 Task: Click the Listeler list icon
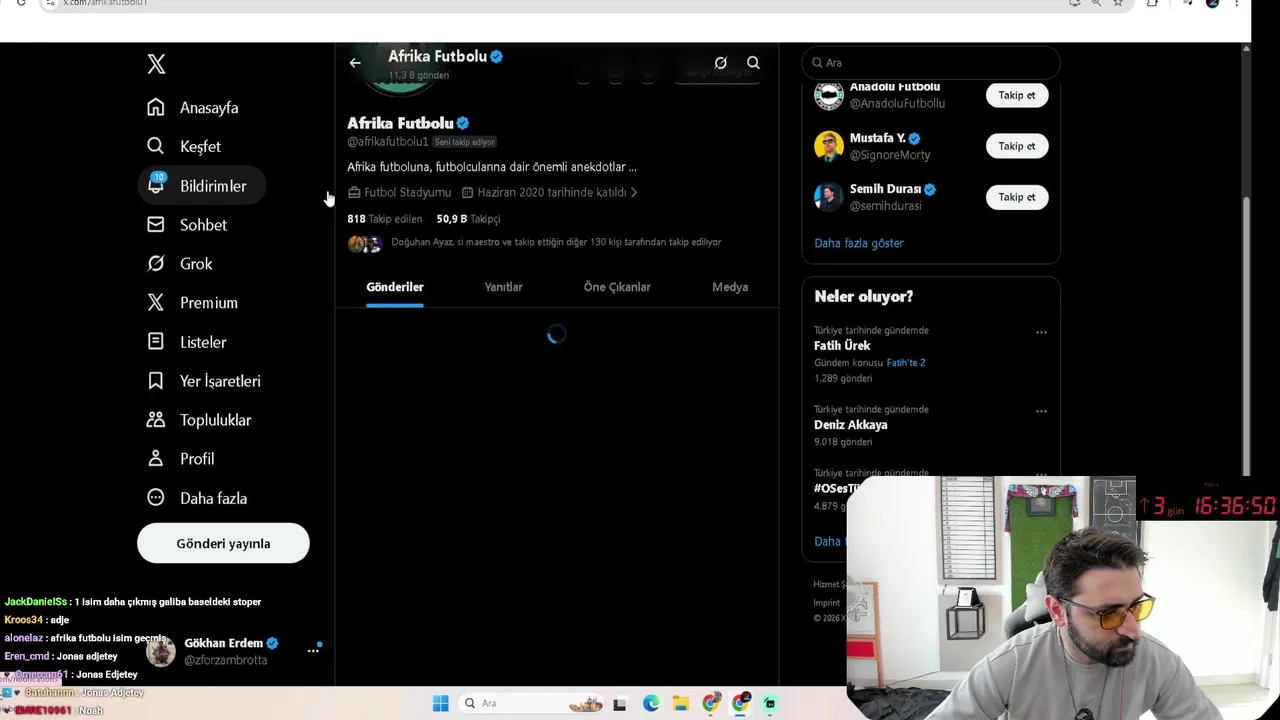point(155,342)
